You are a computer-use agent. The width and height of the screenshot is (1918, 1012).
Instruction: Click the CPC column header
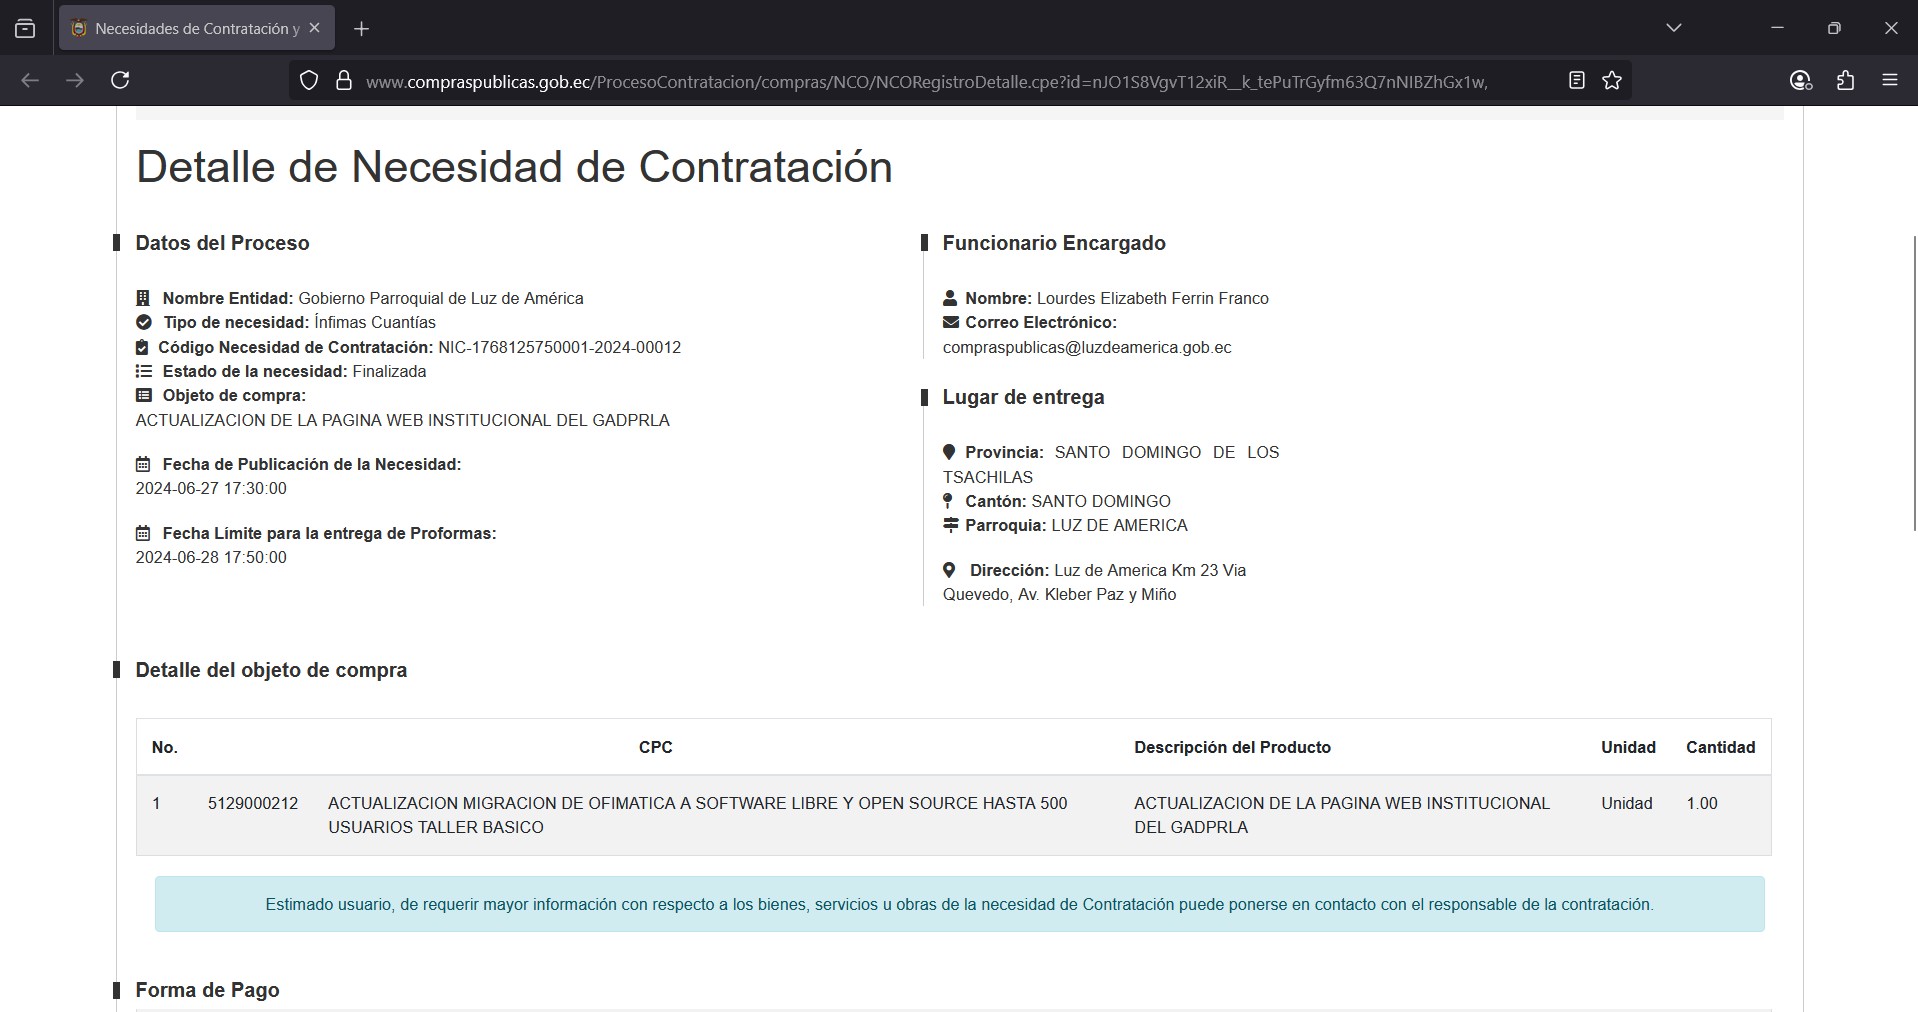(x=656, y=747)
